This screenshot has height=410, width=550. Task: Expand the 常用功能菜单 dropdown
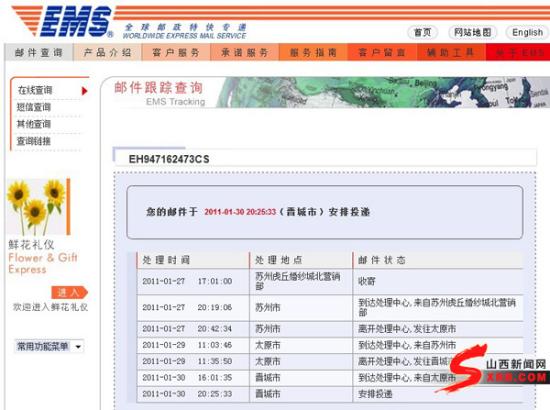pyautogui.click(x=49, y=347)
